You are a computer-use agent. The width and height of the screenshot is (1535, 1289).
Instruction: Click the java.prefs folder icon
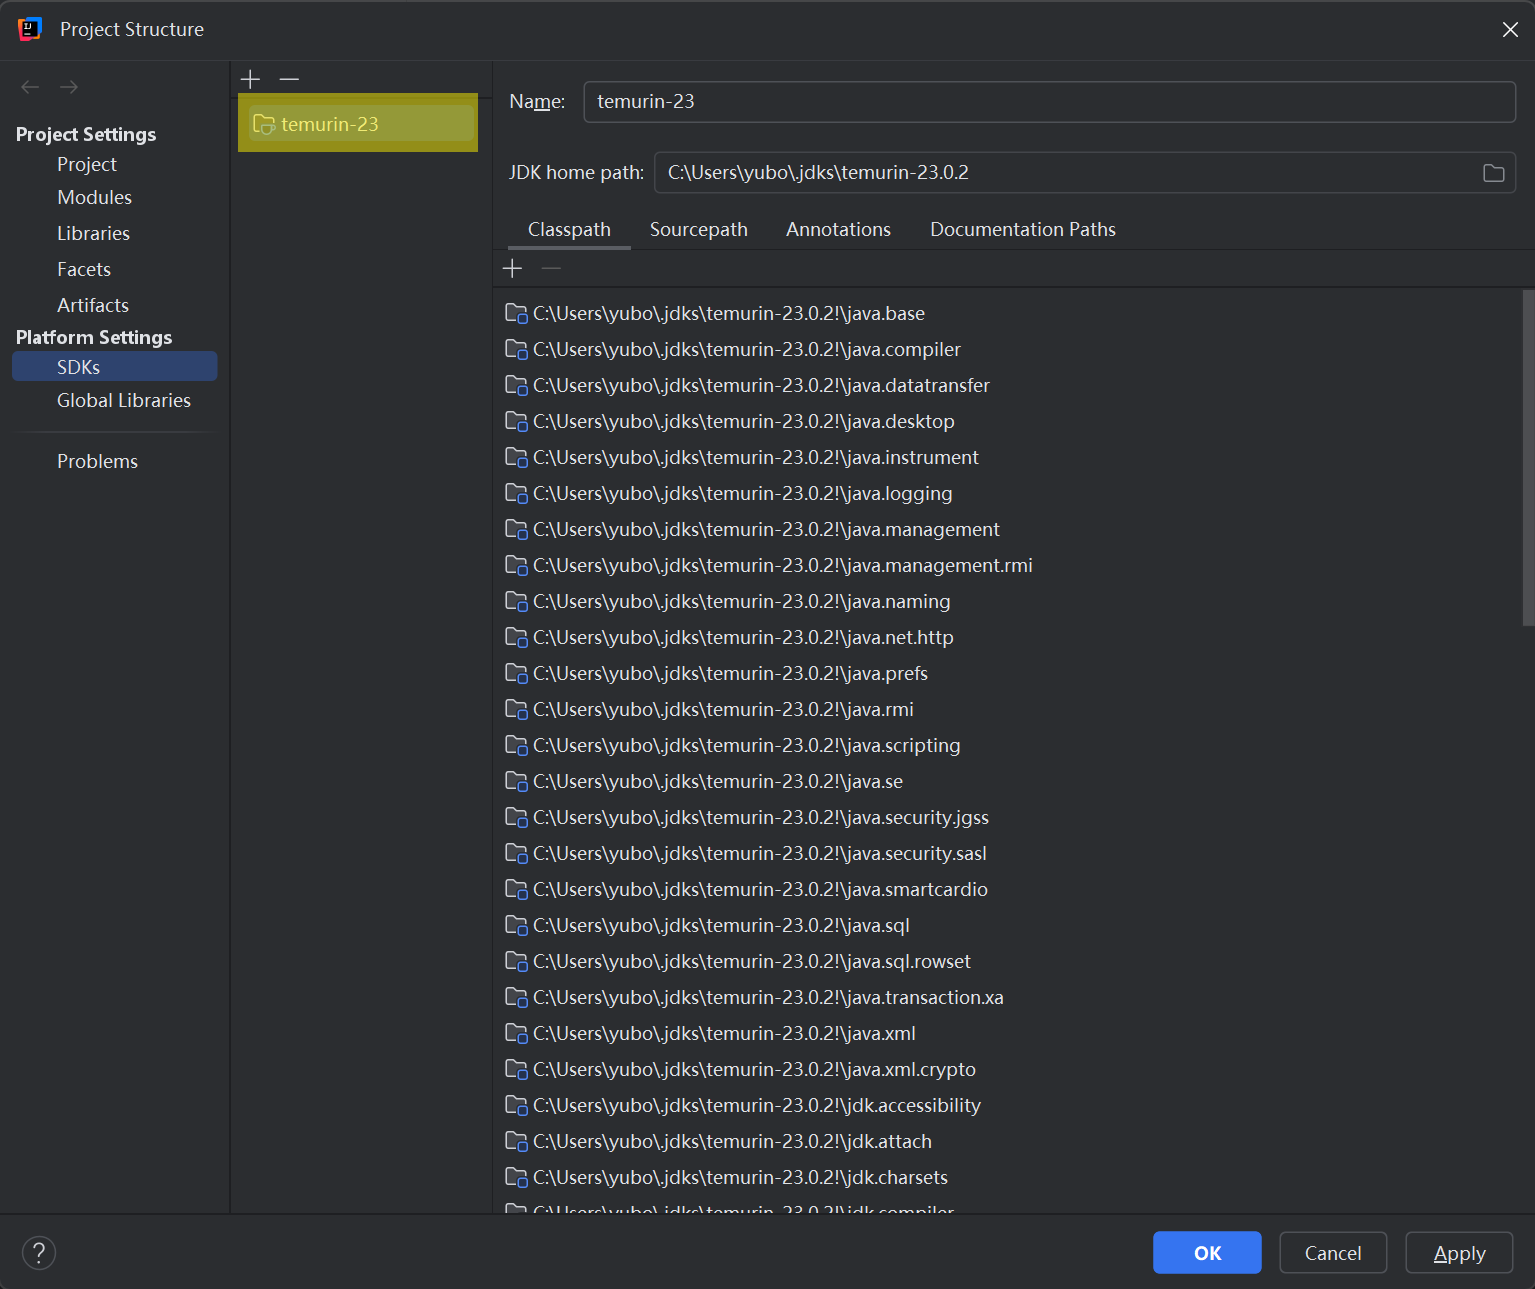(516, 673)
